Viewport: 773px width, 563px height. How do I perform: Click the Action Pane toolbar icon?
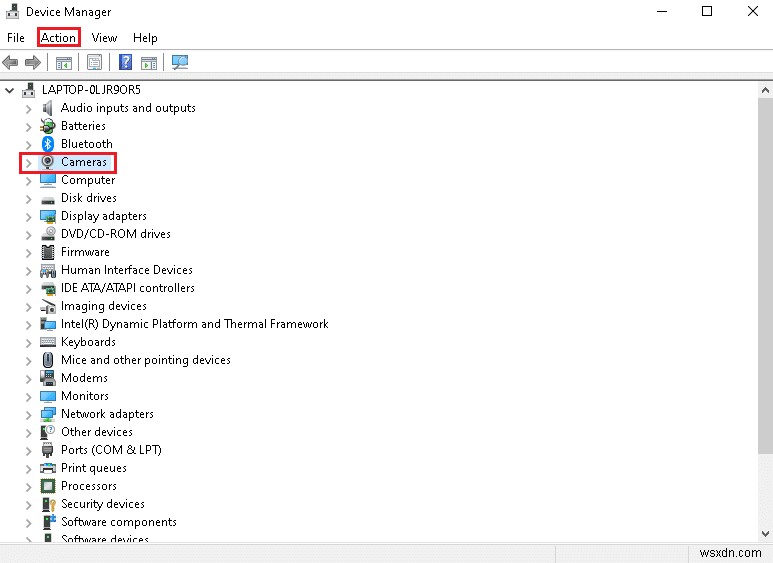149,63
